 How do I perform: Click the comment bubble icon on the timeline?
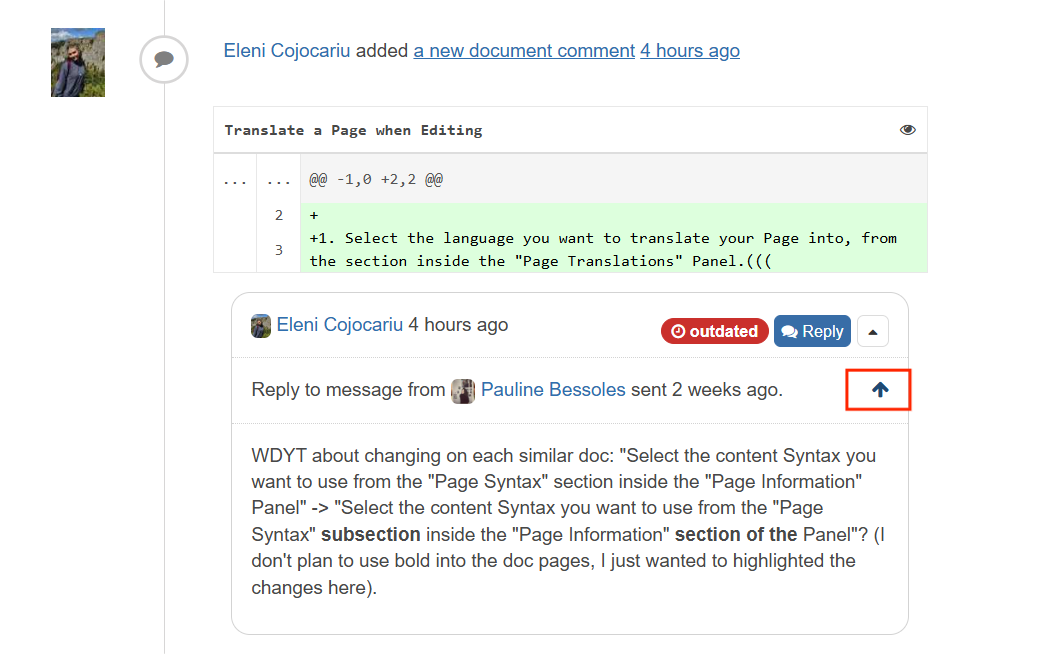(x=164, y=59)
